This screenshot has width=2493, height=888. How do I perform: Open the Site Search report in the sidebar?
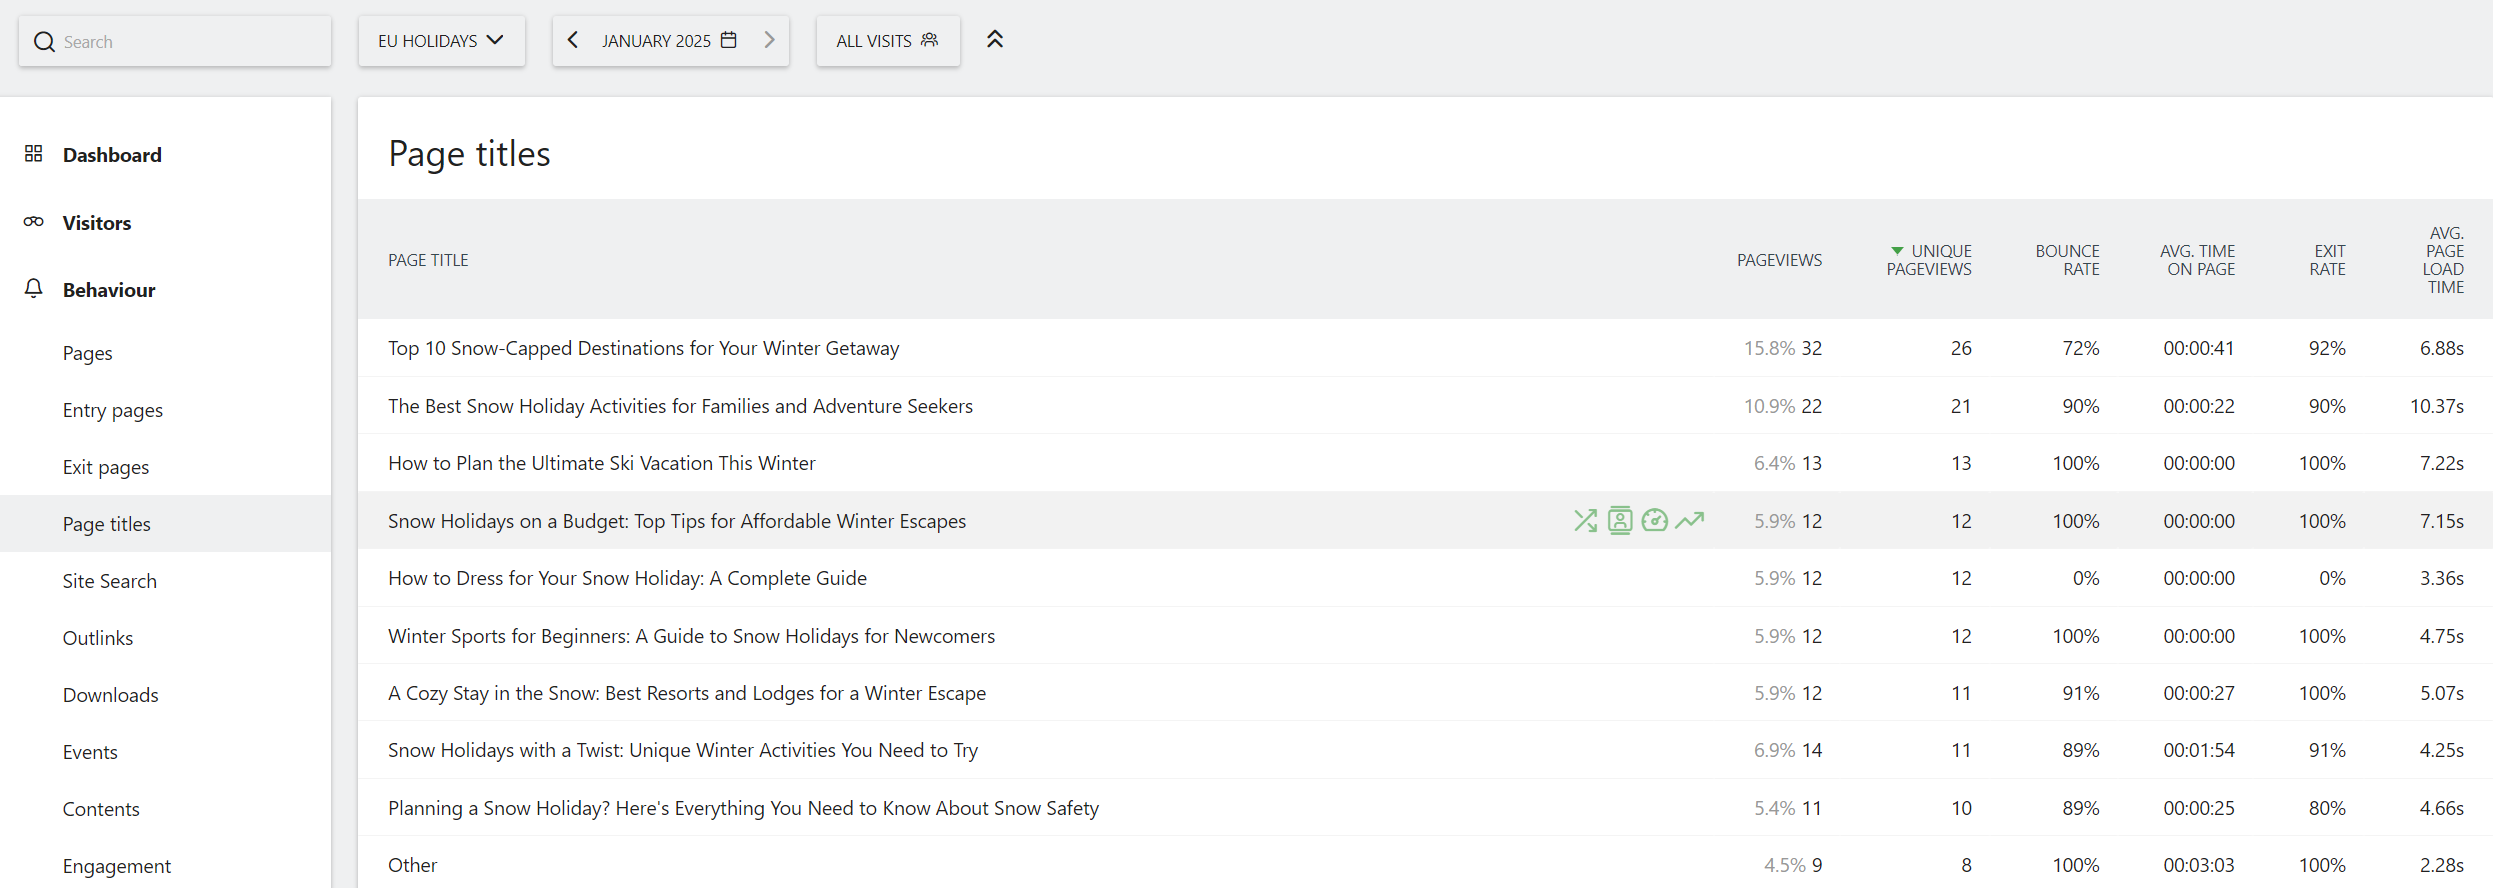click(109, 581)
